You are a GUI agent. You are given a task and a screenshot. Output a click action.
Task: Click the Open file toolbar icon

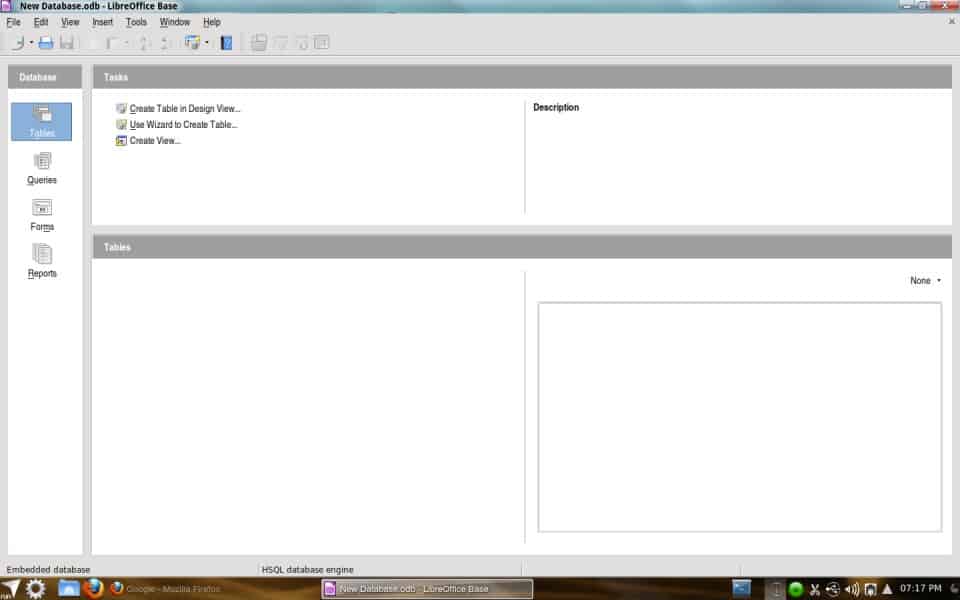[x=46, y=42]
